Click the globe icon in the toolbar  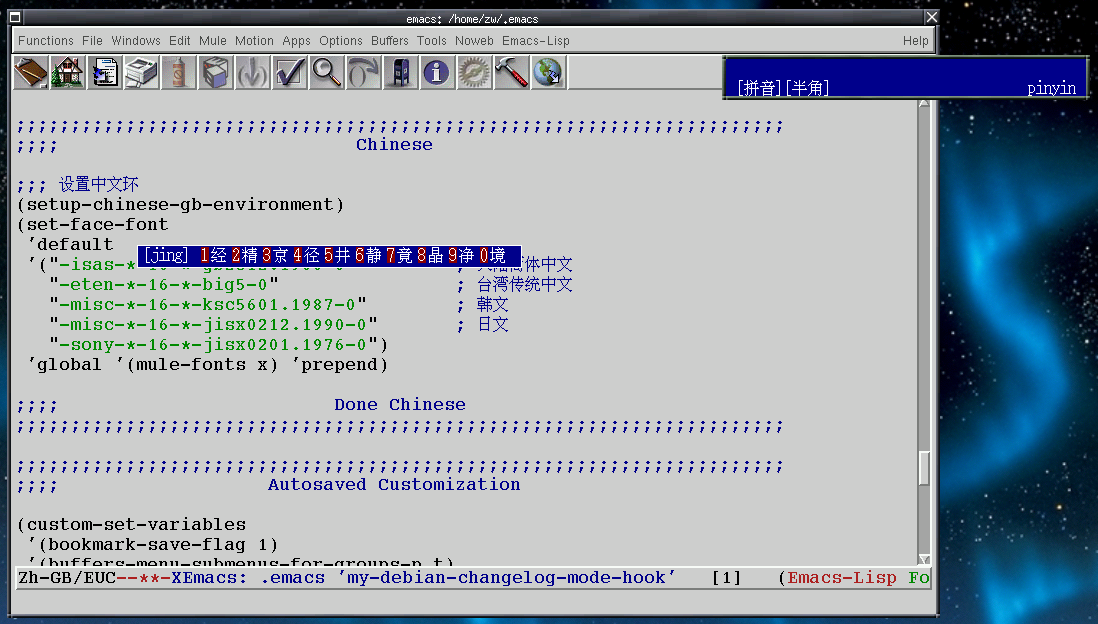[548, 73]
